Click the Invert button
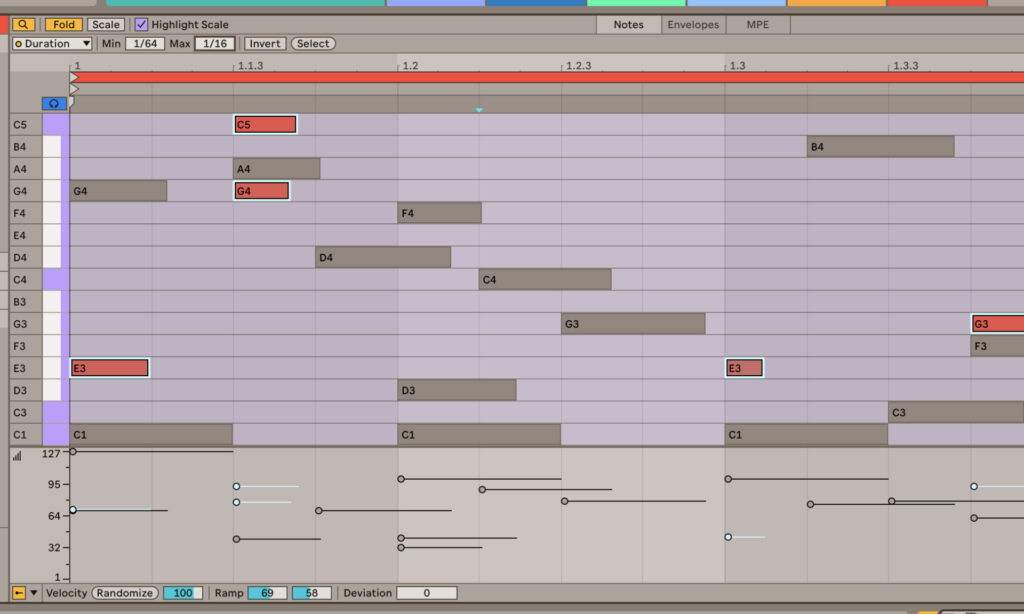The image size is (1024, 614). pos(264,44)
